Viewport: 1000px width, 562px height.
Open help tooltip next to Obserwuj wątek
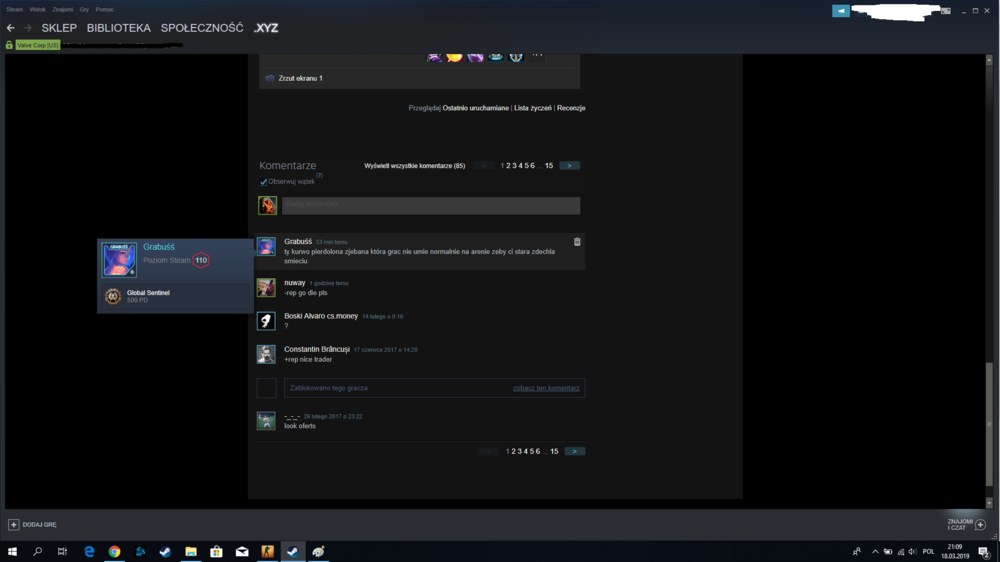point(320,175)
